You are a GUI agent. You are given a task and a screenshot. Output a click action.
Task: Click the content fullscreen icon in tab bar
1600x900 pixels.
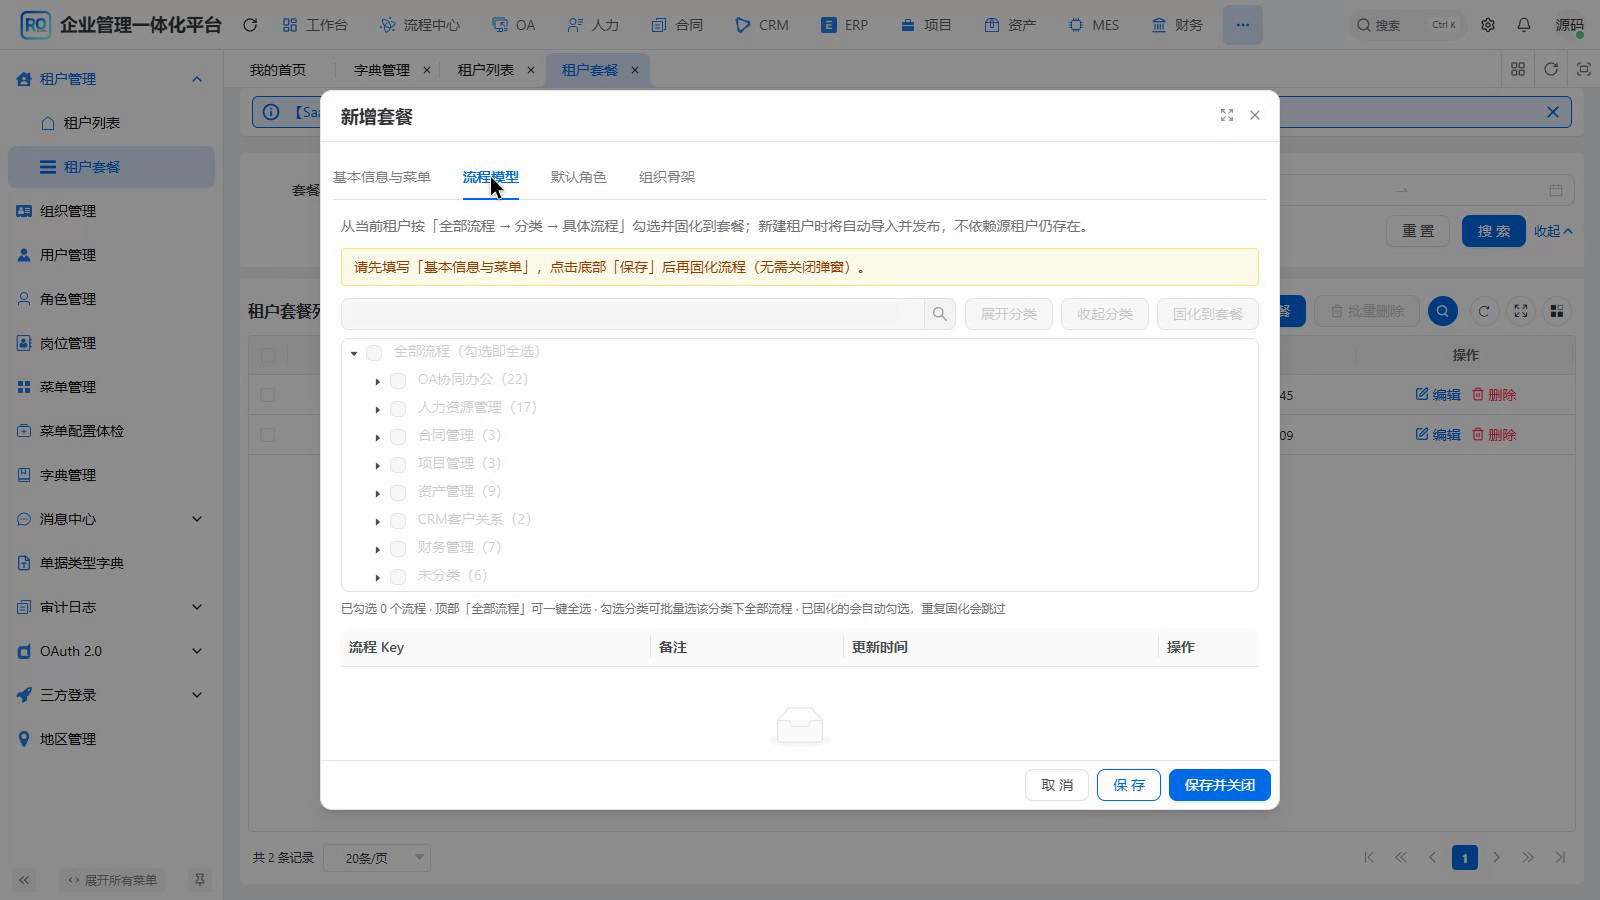(x=1584, y=69)
